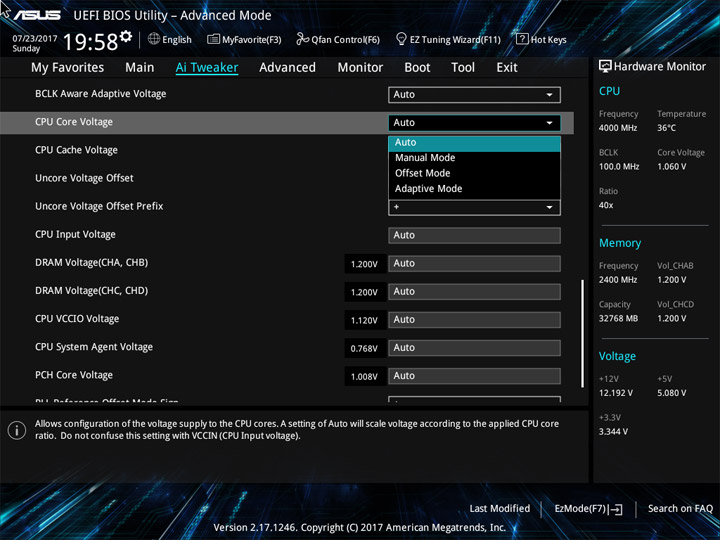
Task: Click the 40x Ratio value
Action: click(x=606, y=205)
